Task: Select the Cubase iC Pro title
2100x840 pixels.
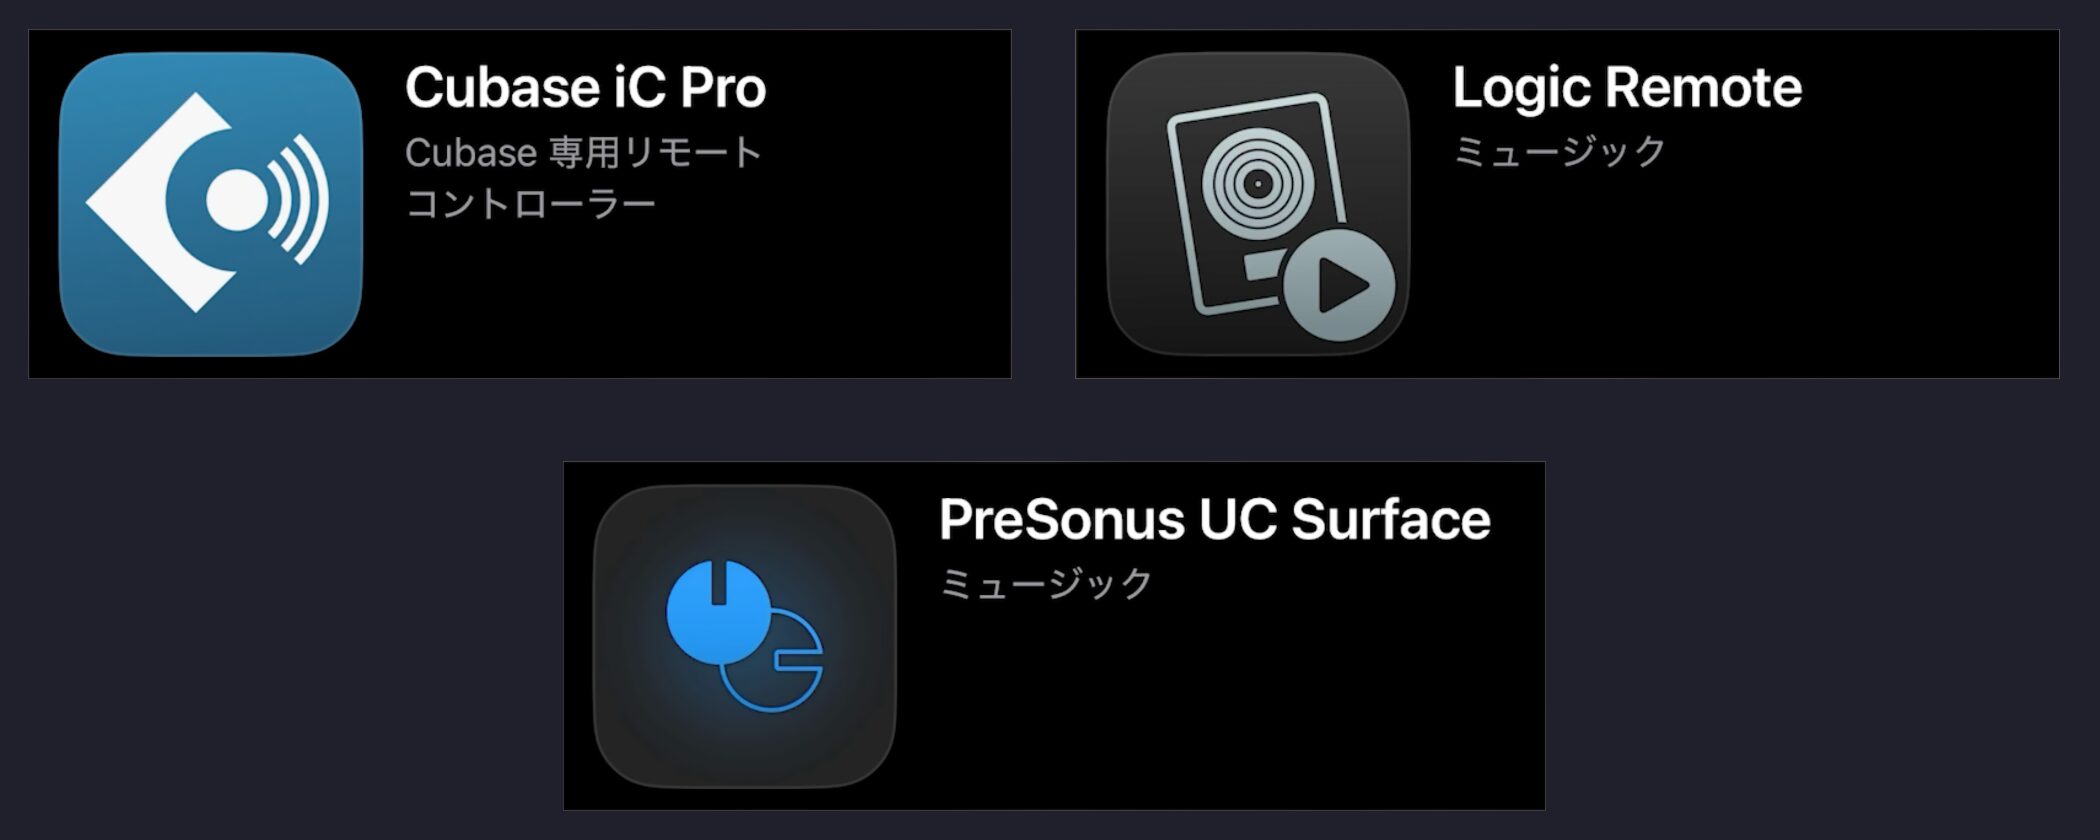Action: (x=585, y=88)
